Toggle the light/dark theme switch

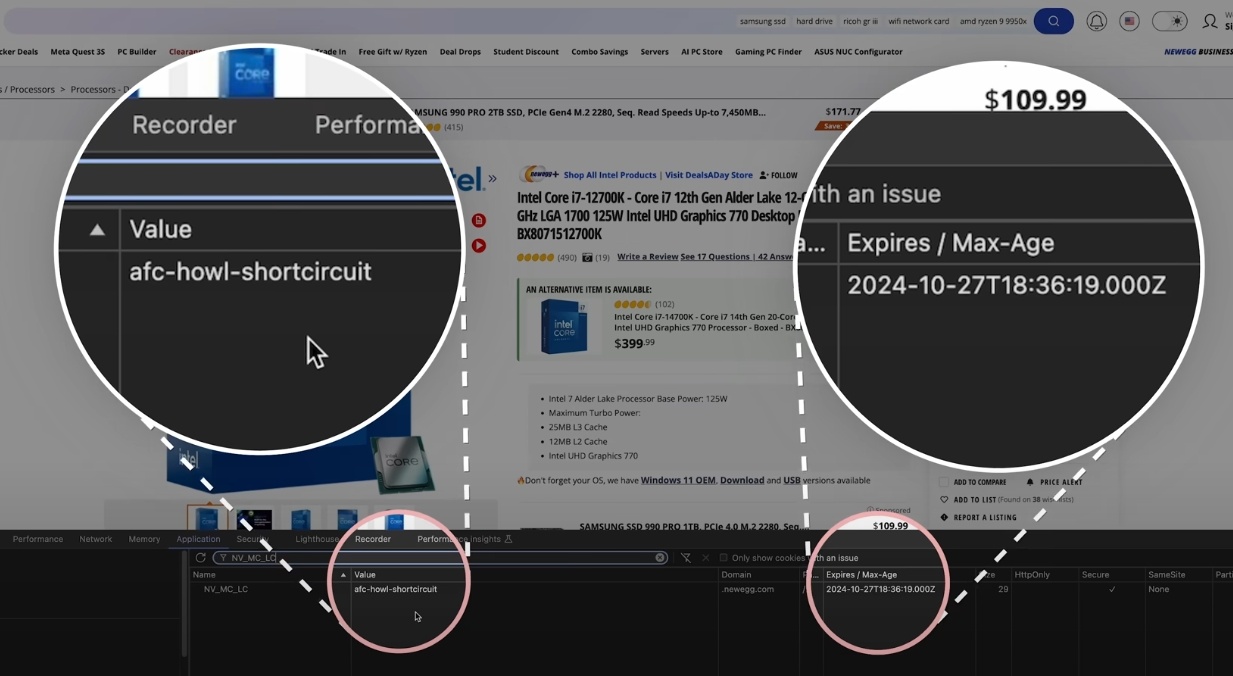[1169, 21]
